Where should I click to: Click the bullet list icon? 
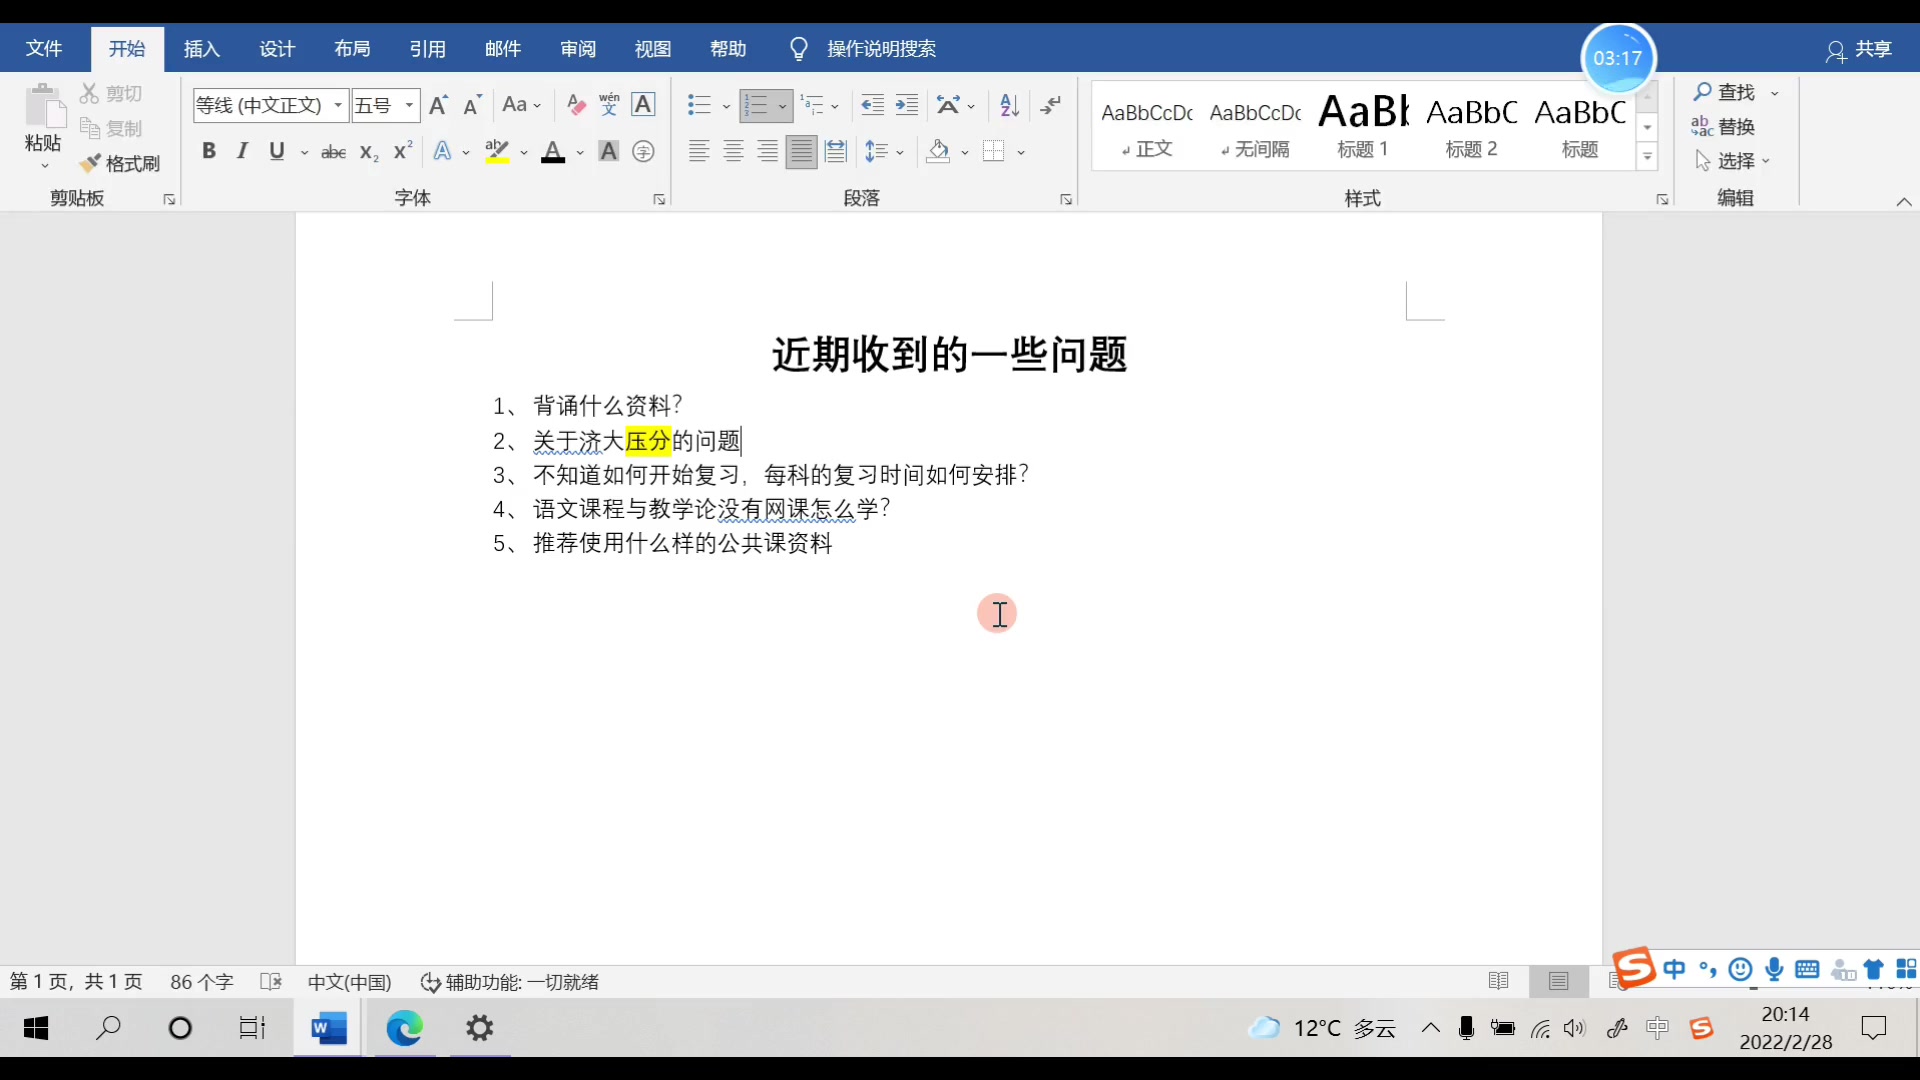pos(699,105)
